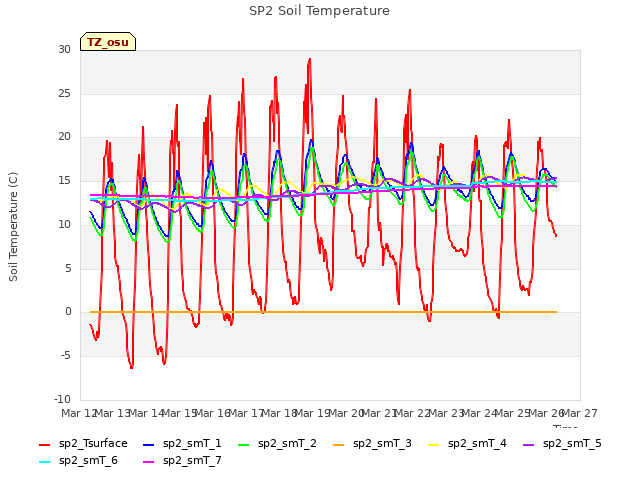Click the 25 y-axis tick label
Image resolution: width=640 pixels, height=480 pixels.
tap(64, 93)
